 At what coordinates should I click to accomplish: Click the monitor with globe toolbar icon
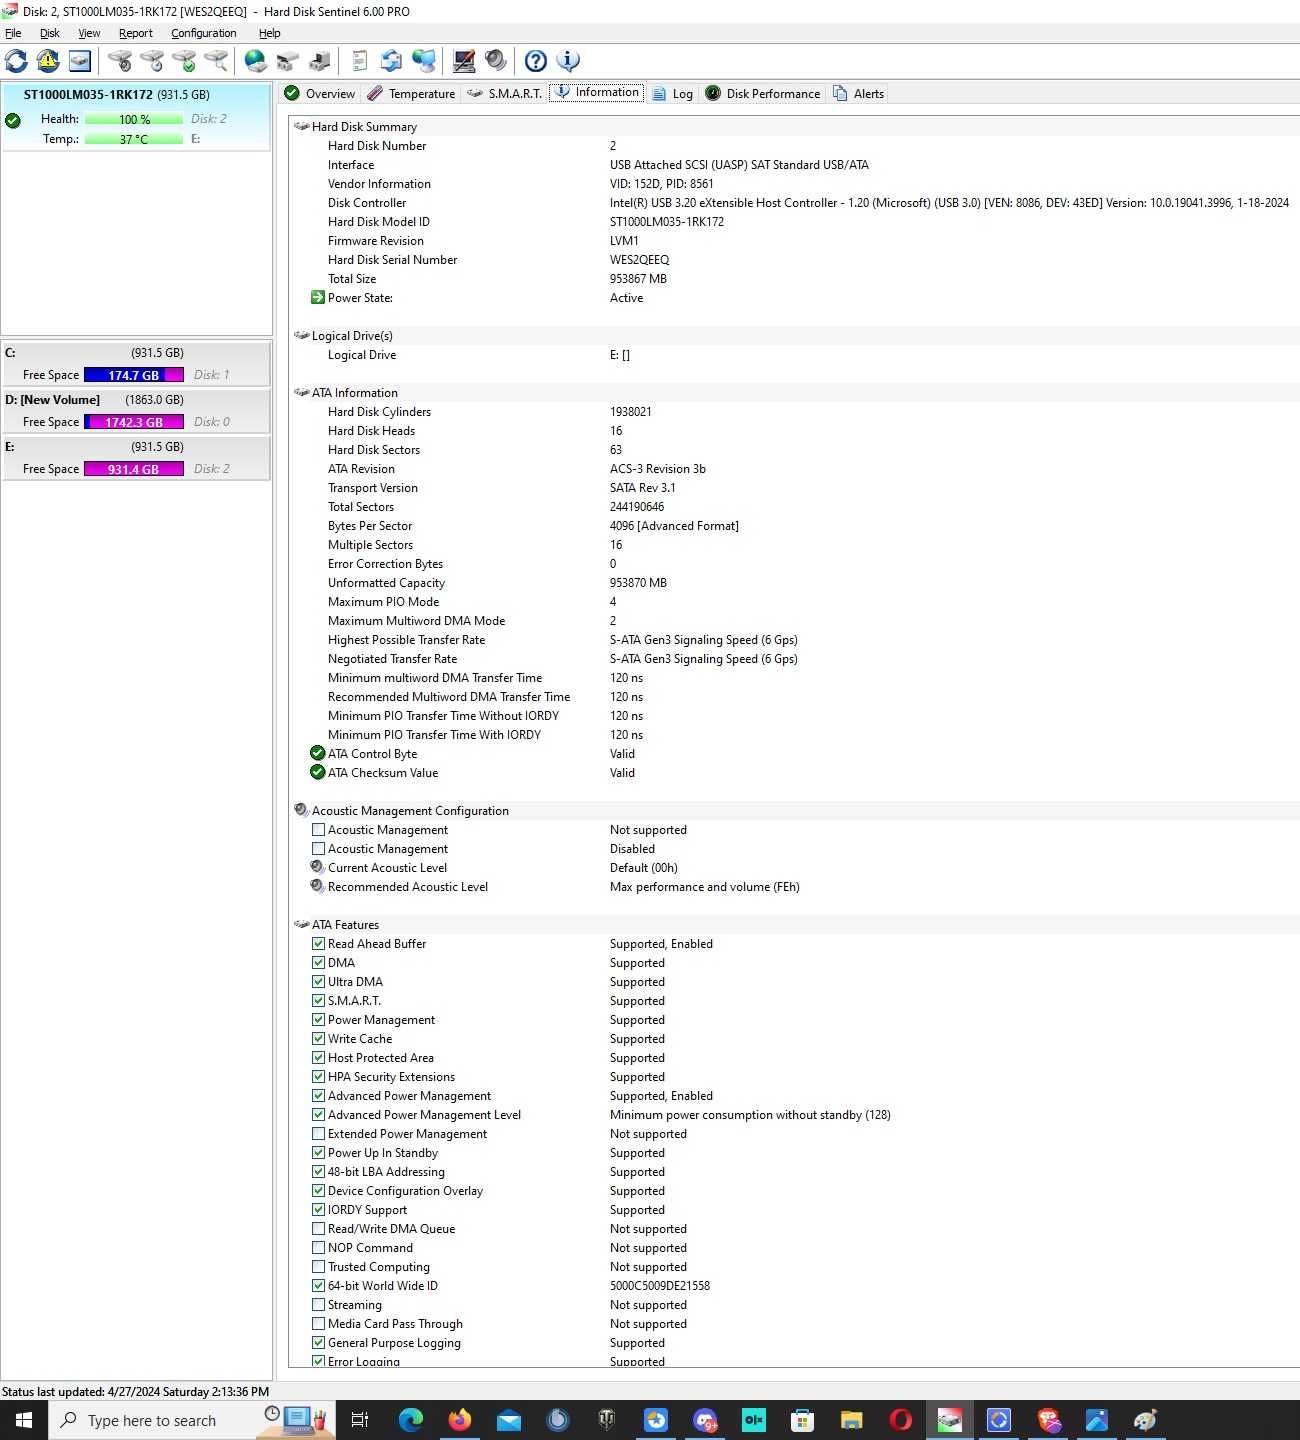424,61
